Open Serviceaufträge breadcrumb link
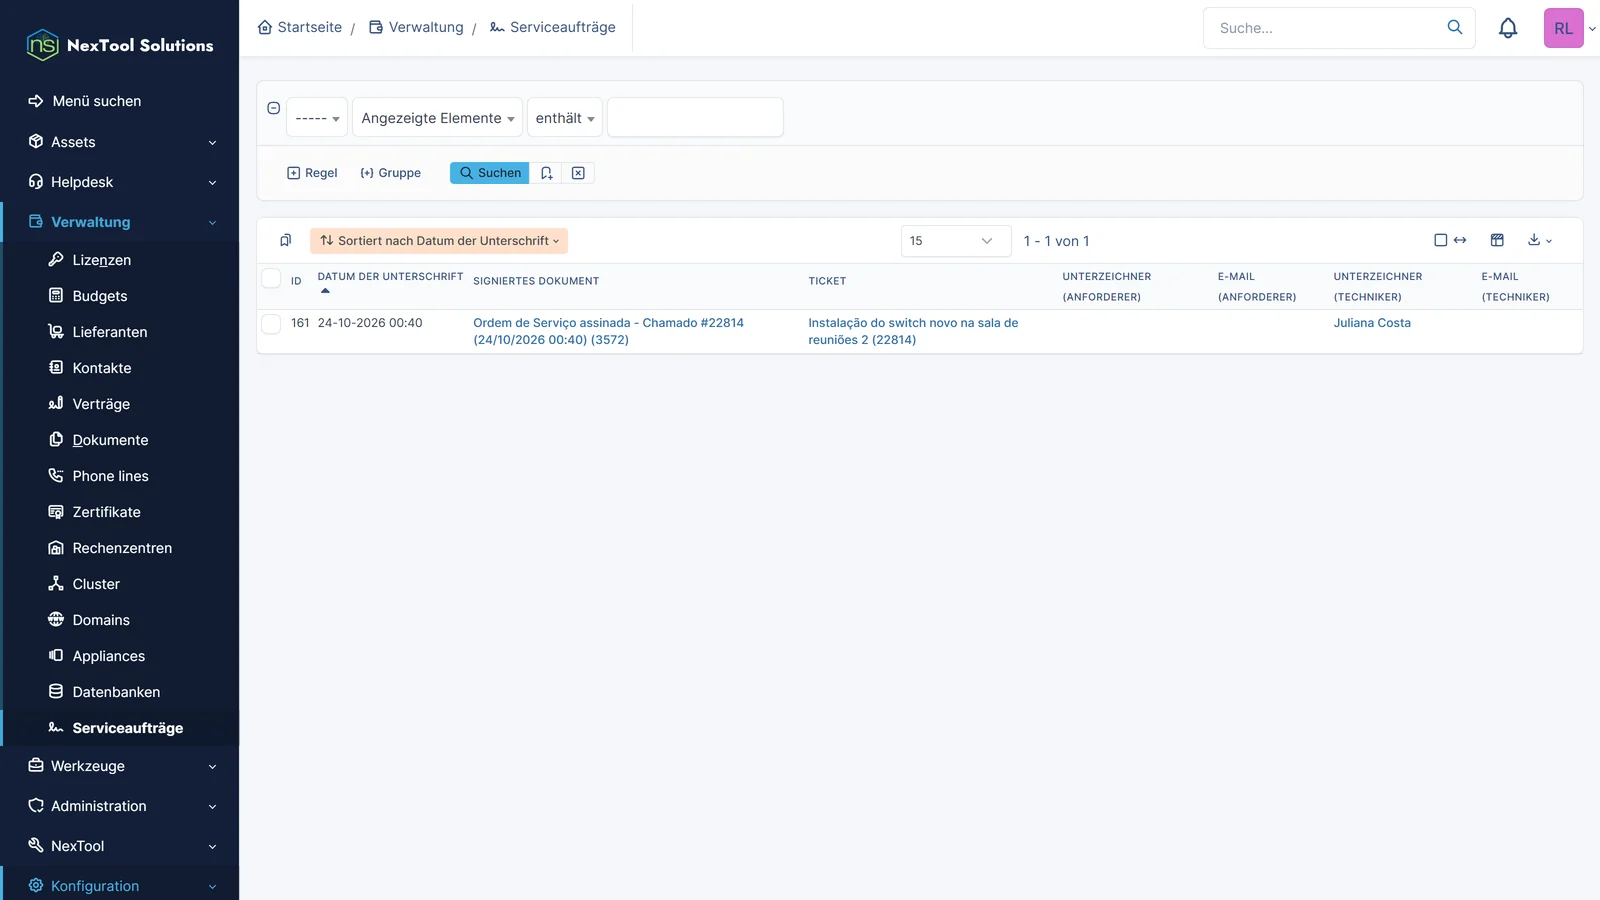This screenshot has width=1600, height=900. [x=553, y=27]
